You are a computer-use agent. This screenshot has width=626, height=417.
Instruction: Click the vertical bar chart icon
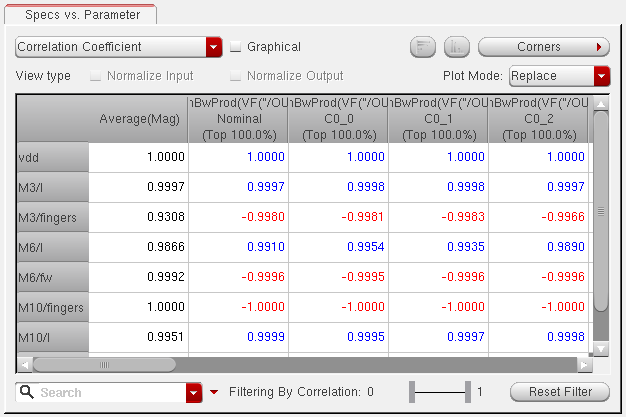point(456,47)
